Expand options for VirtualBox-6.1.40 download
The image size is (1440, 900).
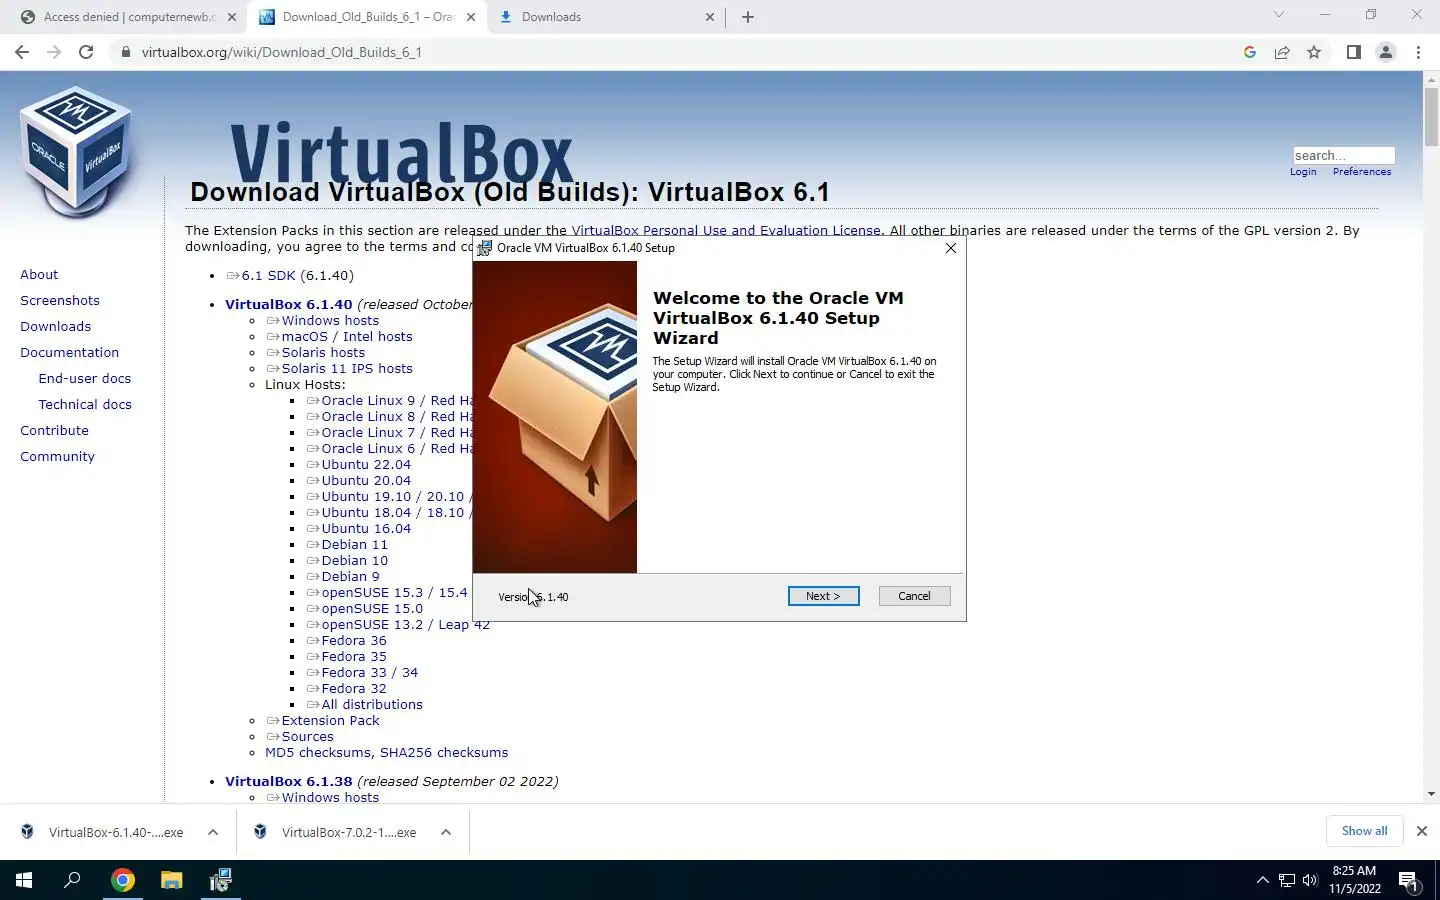tap(213, 832)
